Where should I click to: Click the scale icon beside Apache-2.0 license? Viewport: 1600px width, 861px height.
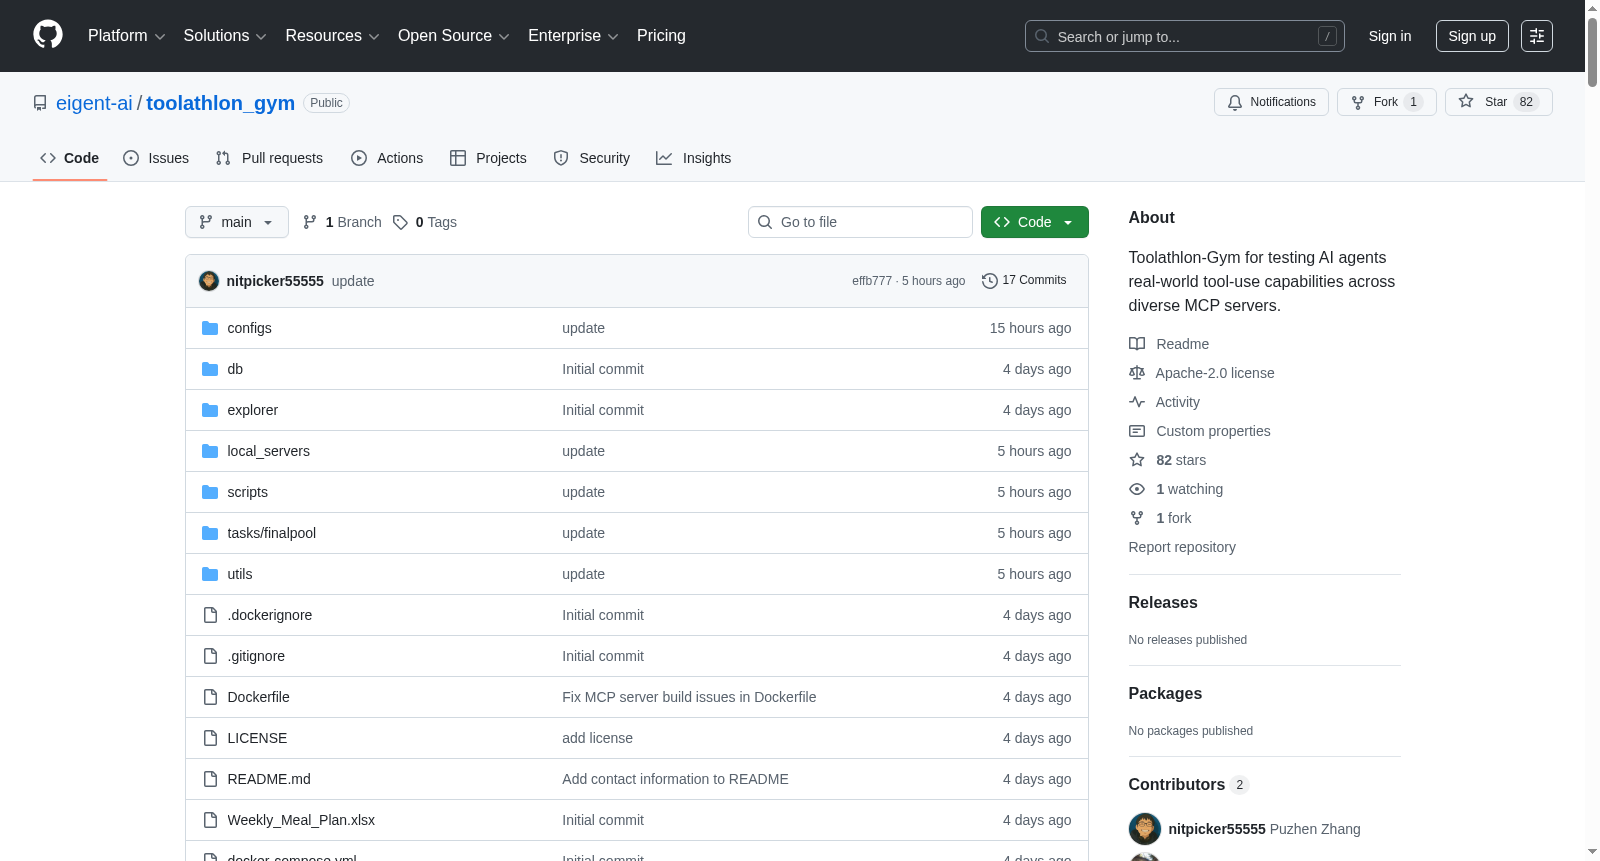(x=1137, y=373)
